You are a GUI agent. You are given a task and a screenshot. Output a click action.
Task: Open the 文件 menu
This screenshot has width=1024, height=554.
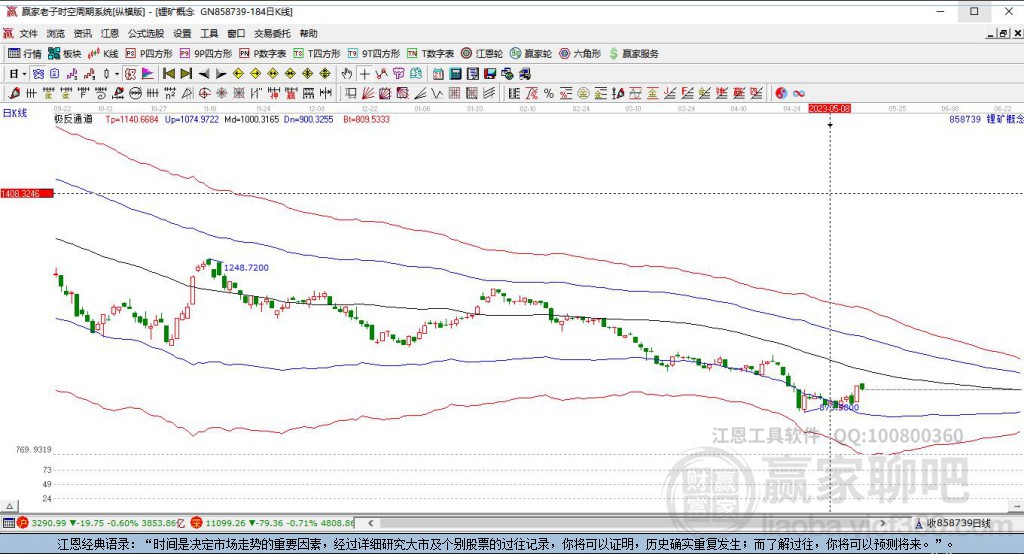pyautogui.click(x=28, y=33)
